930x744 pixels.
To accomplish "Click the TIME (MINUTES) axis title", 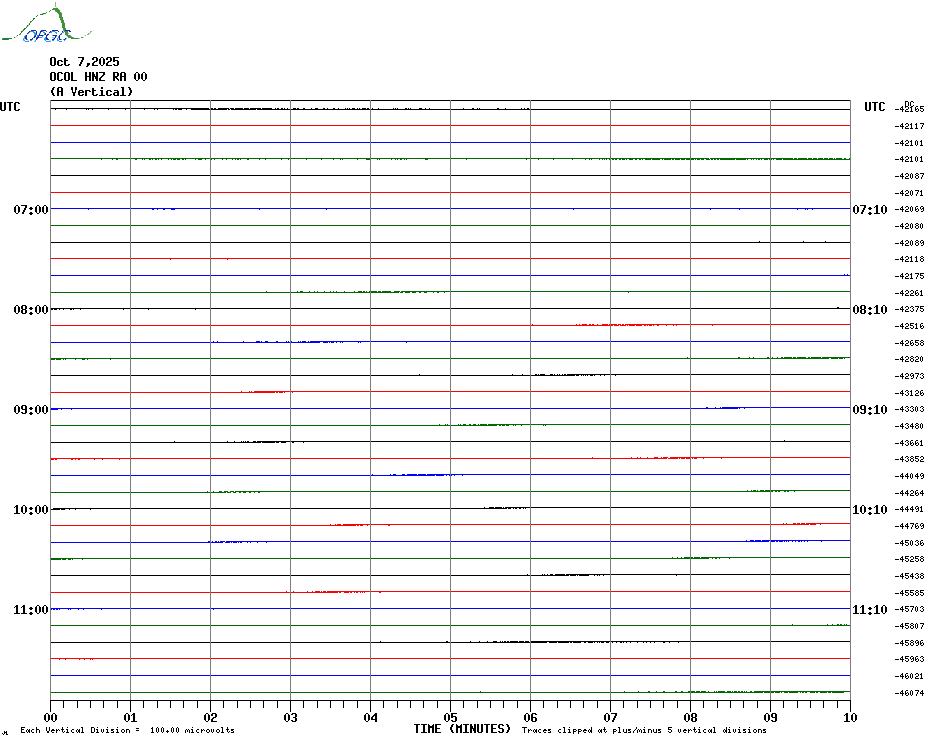I will coord(462,729).
